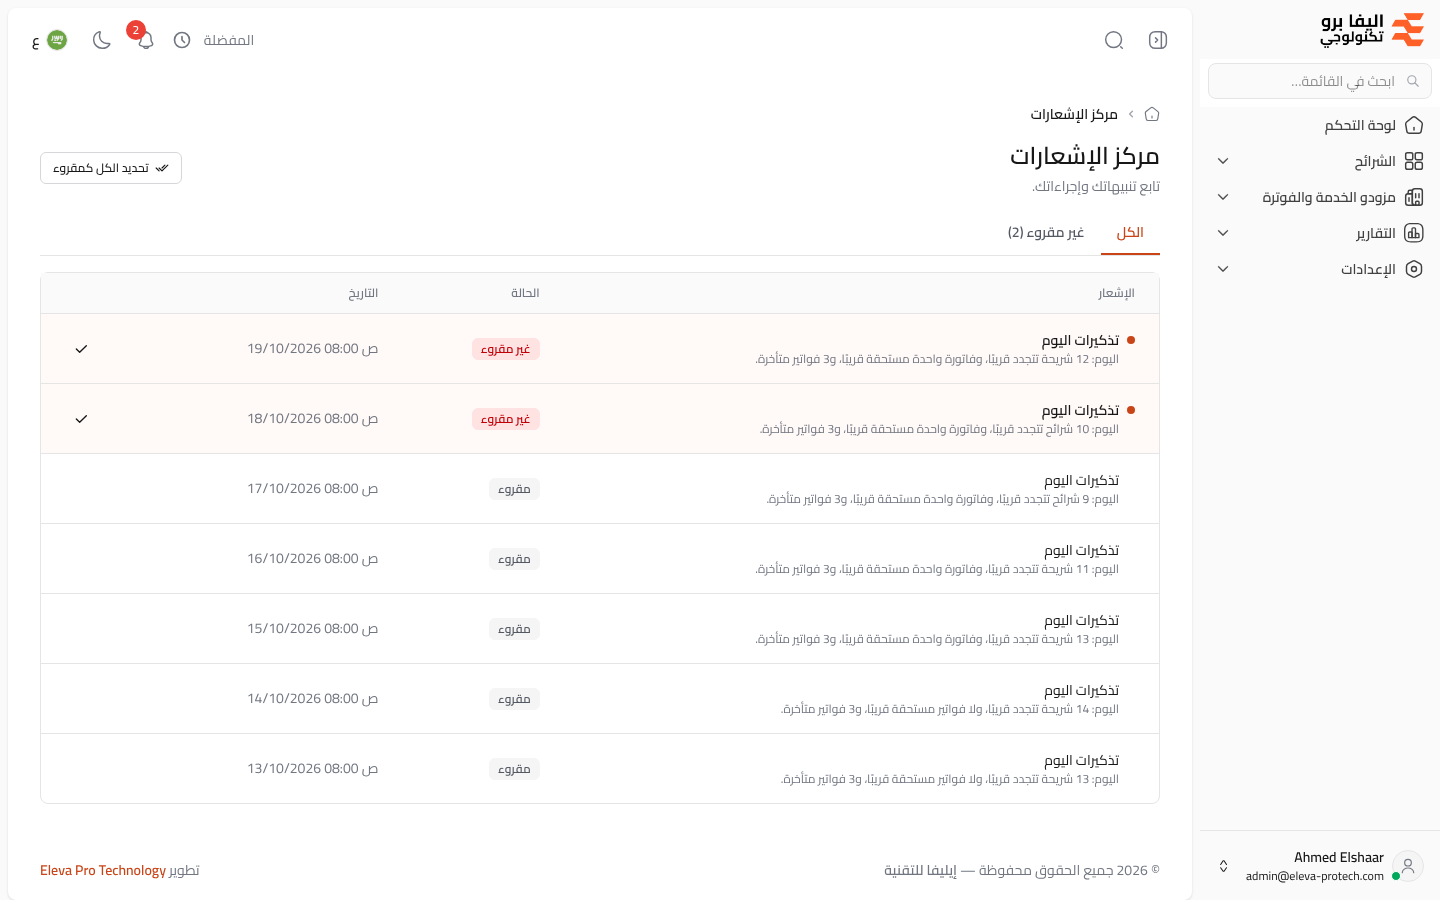Click the home icon in the breadcrumb
Image resolution: width=1440 pixels, height=900 pixels.
1152,114
